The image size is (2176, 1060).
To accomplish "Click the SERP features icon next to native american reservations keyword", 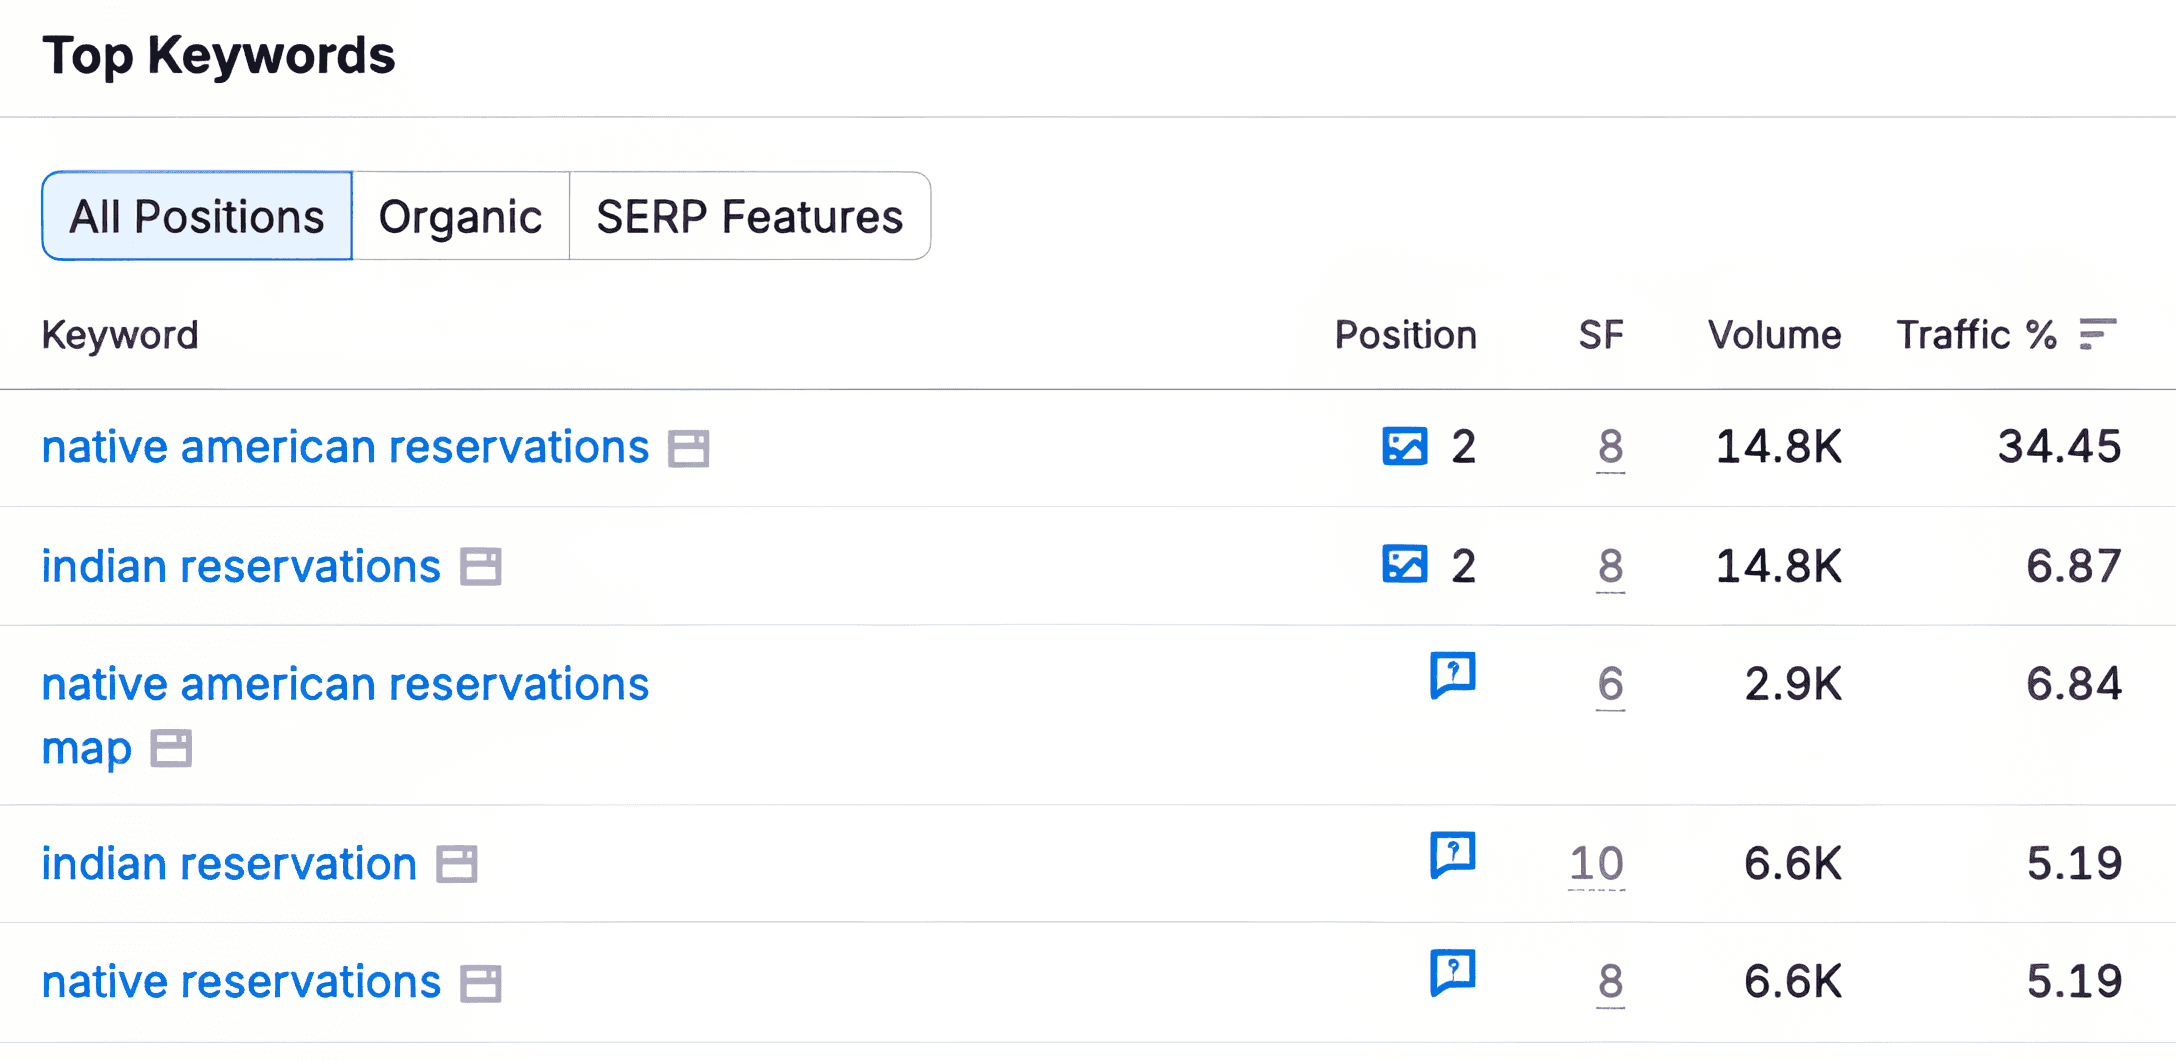I will click(690, 449).
